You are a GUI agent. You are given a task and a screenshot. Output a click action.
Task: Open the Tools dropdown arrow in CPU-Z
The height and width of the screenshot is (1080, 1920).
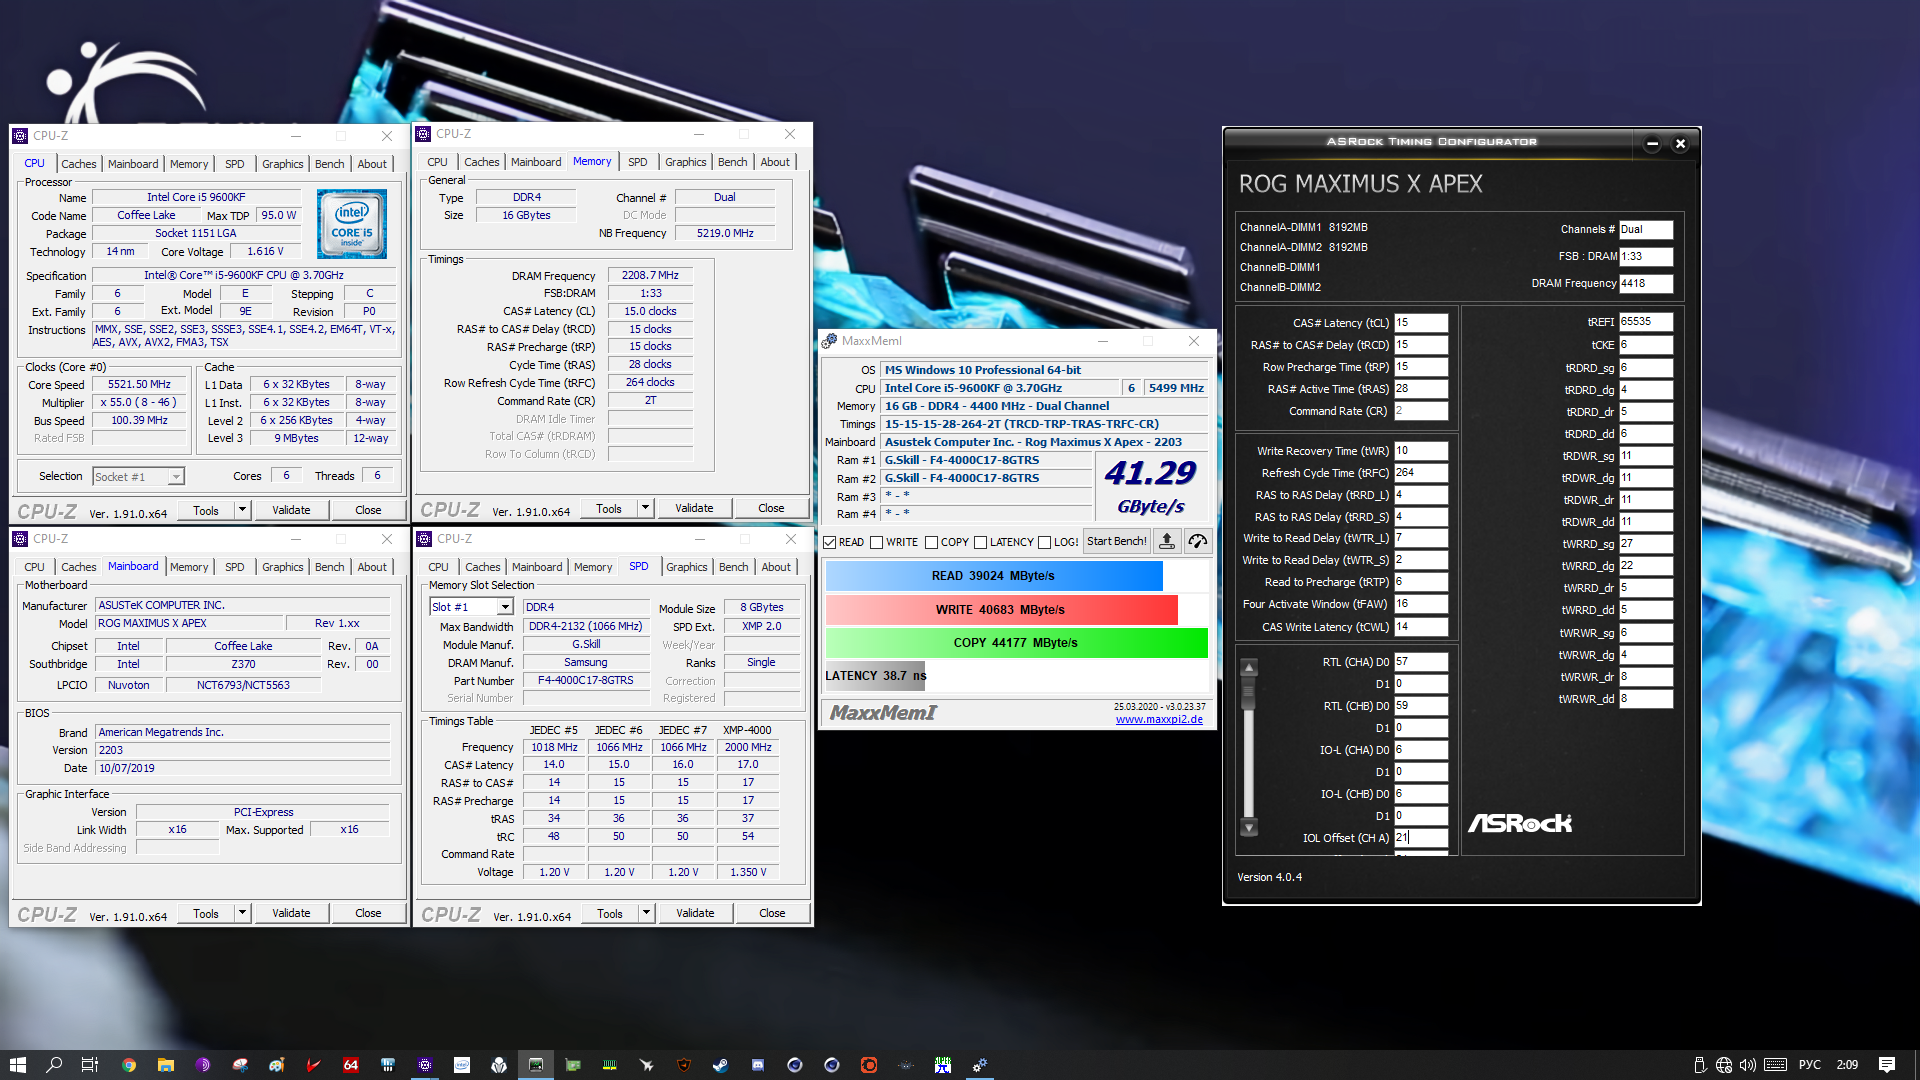(240, 510)
